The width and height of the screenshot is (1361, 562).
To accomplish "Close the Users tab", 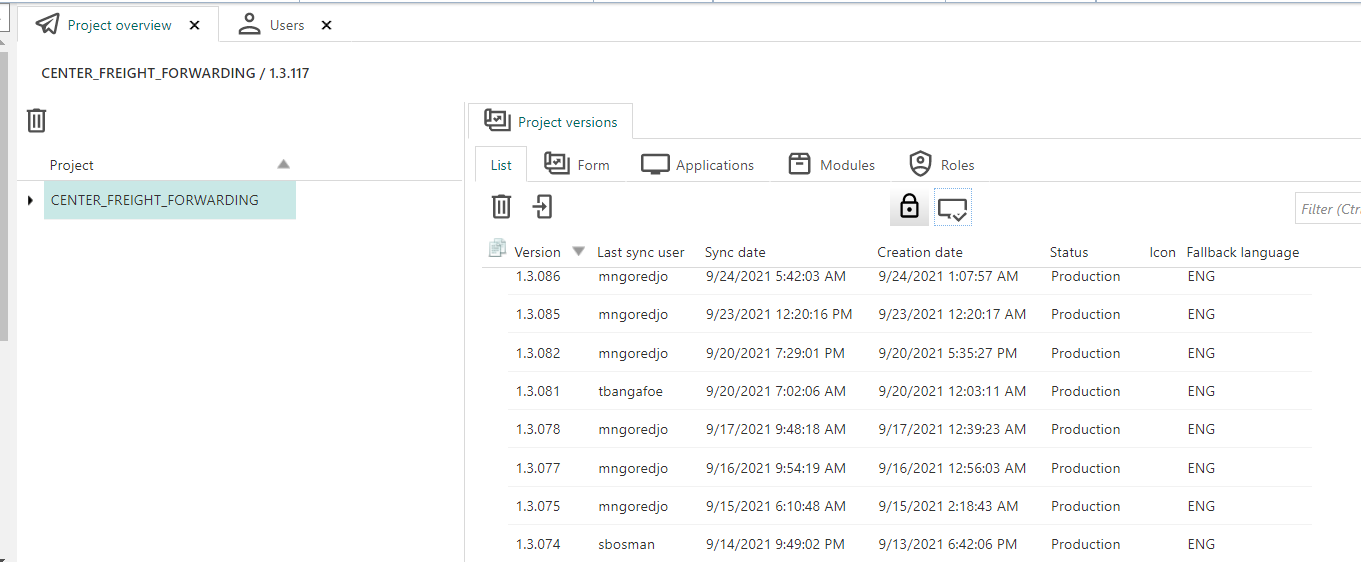I will pyautogui.click(x=326, y=25).
